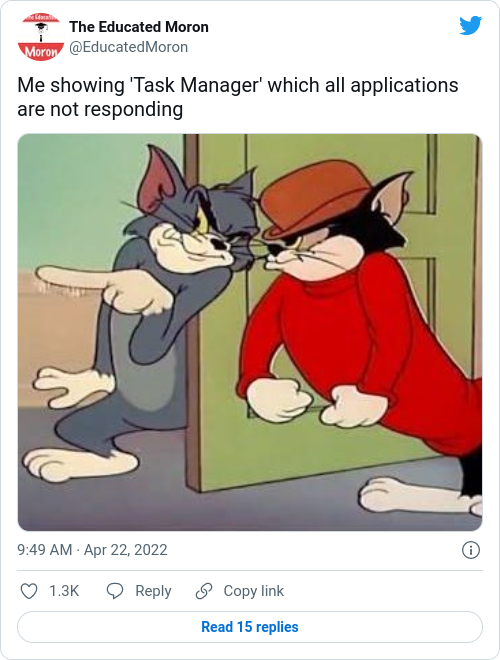Click the reply speech bubble icon
This screenshot has width=500, height=660.
coord(114,591)
